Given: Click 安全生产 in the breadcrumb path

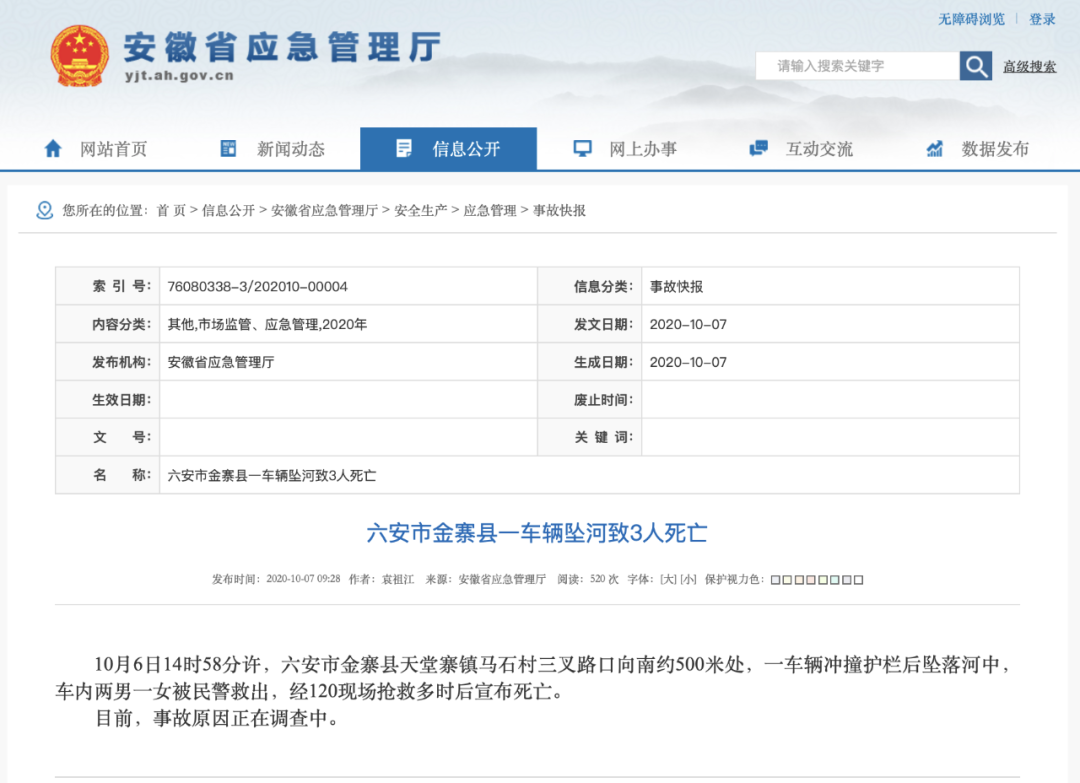Looking at the screenshot, I should click(420, 211).
